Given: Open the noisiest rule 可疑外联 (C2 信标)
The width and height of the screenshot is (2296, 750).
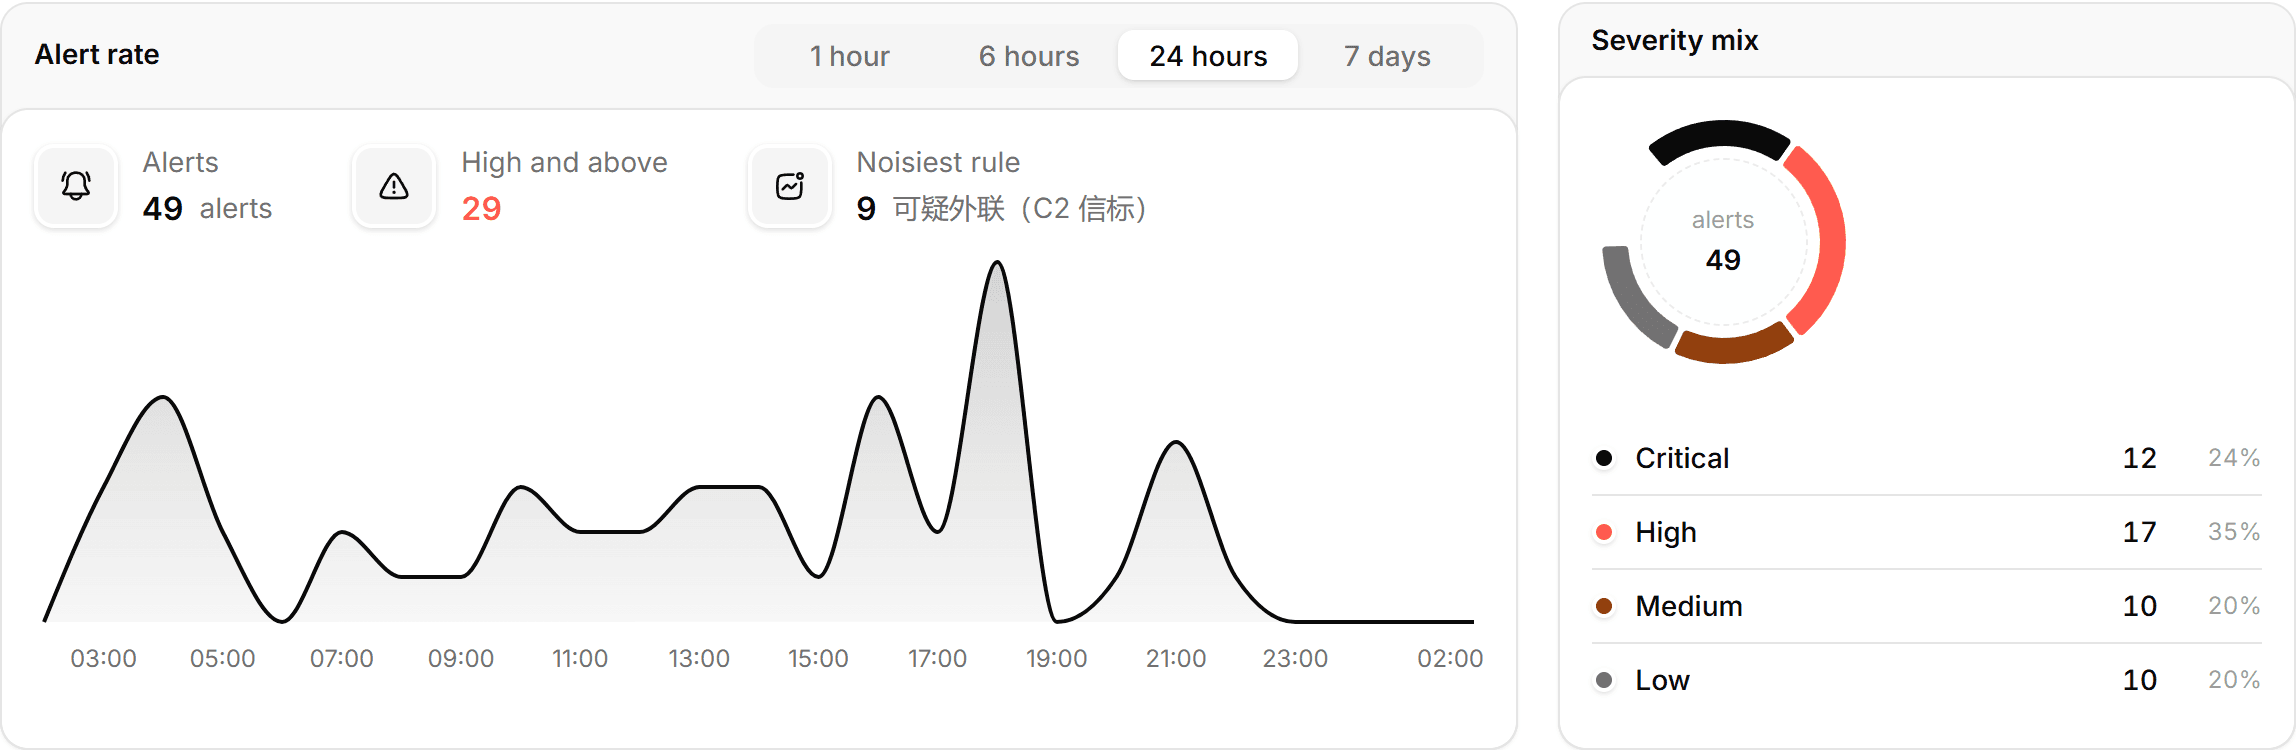Looking at the screenshot, I should tap(1019, 208).
